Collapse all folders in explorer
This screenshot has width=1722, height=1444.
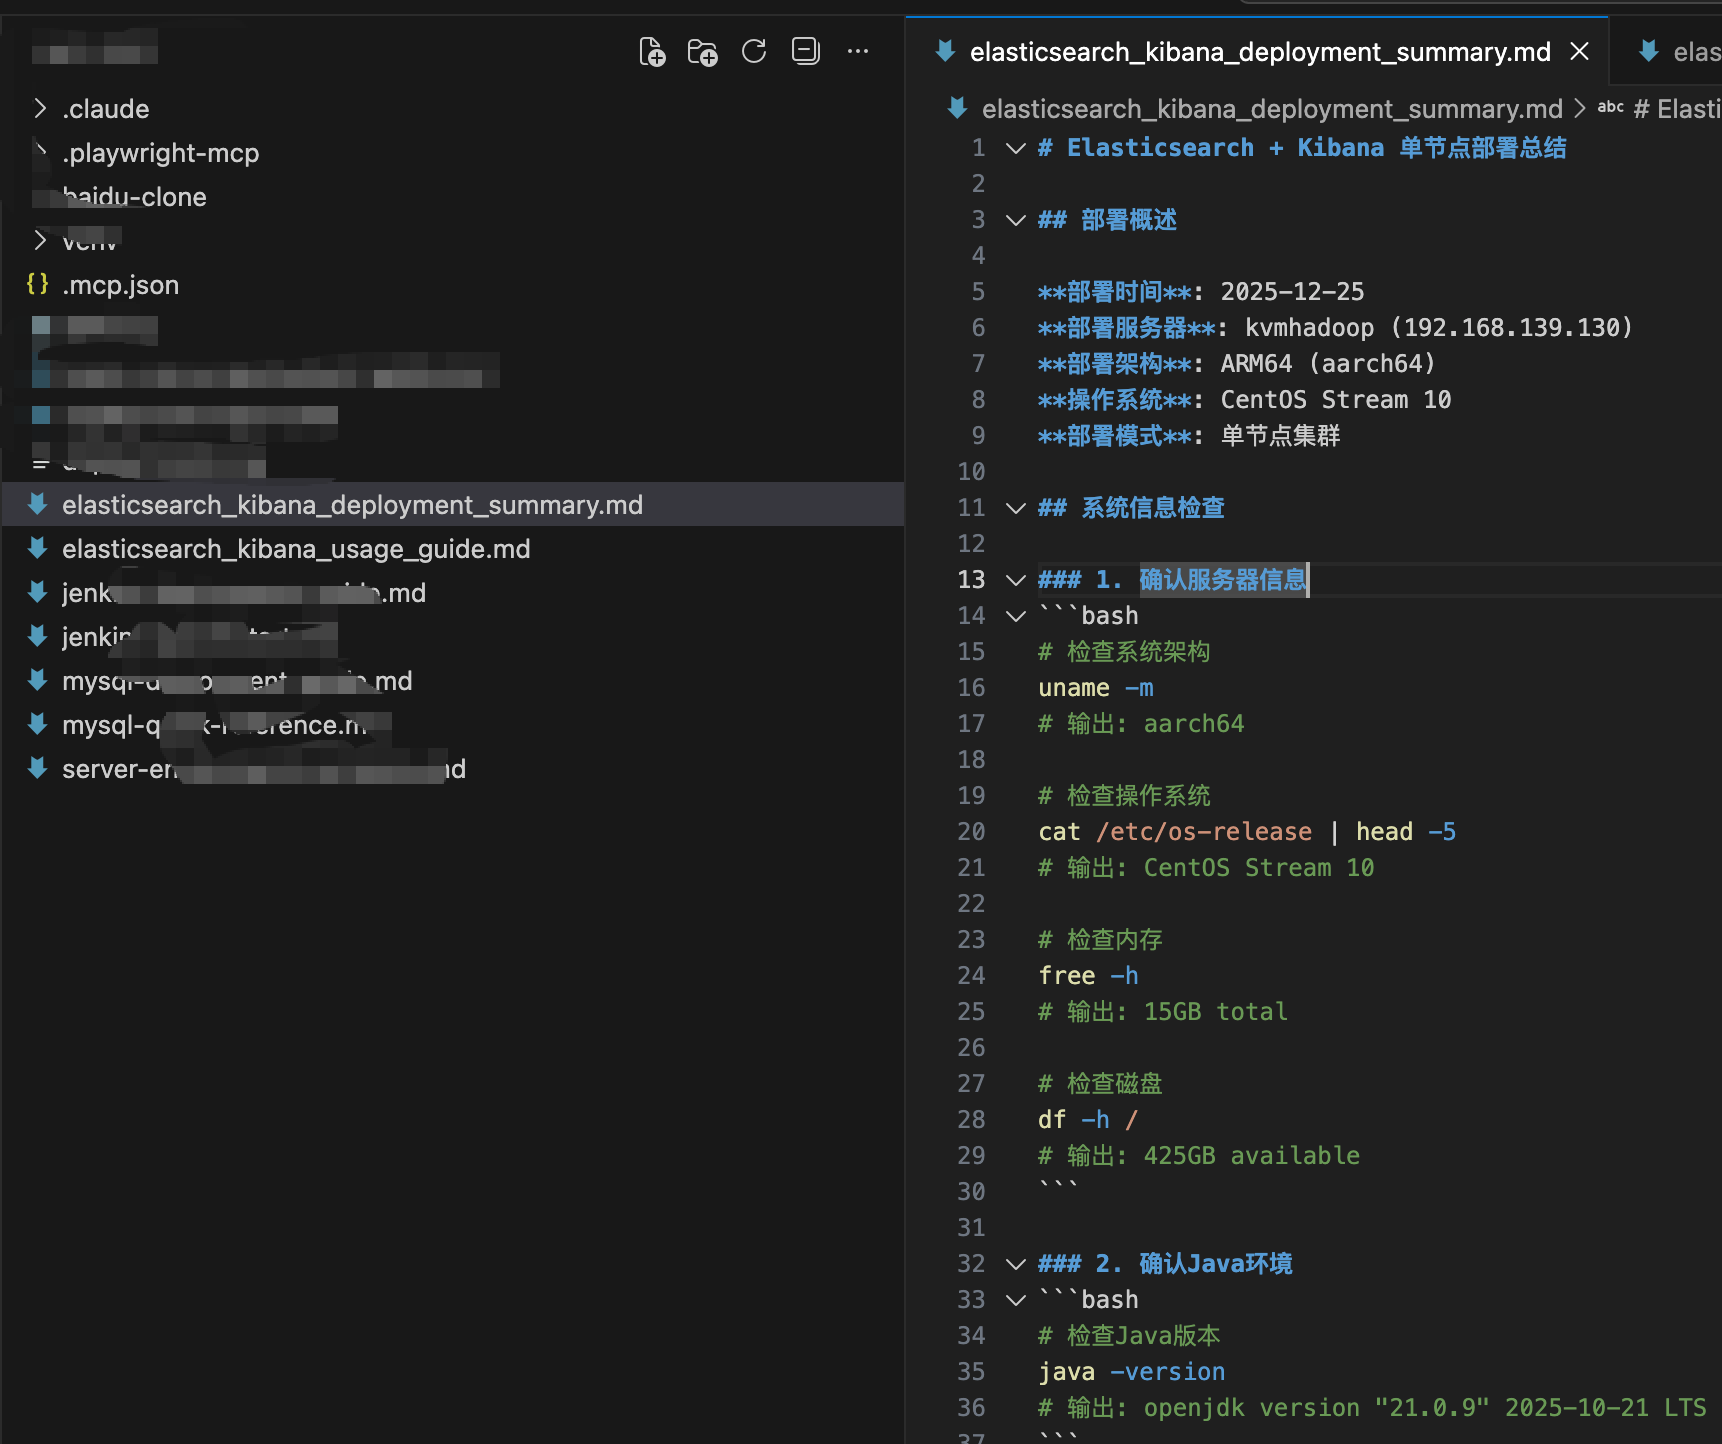point(806,51)
